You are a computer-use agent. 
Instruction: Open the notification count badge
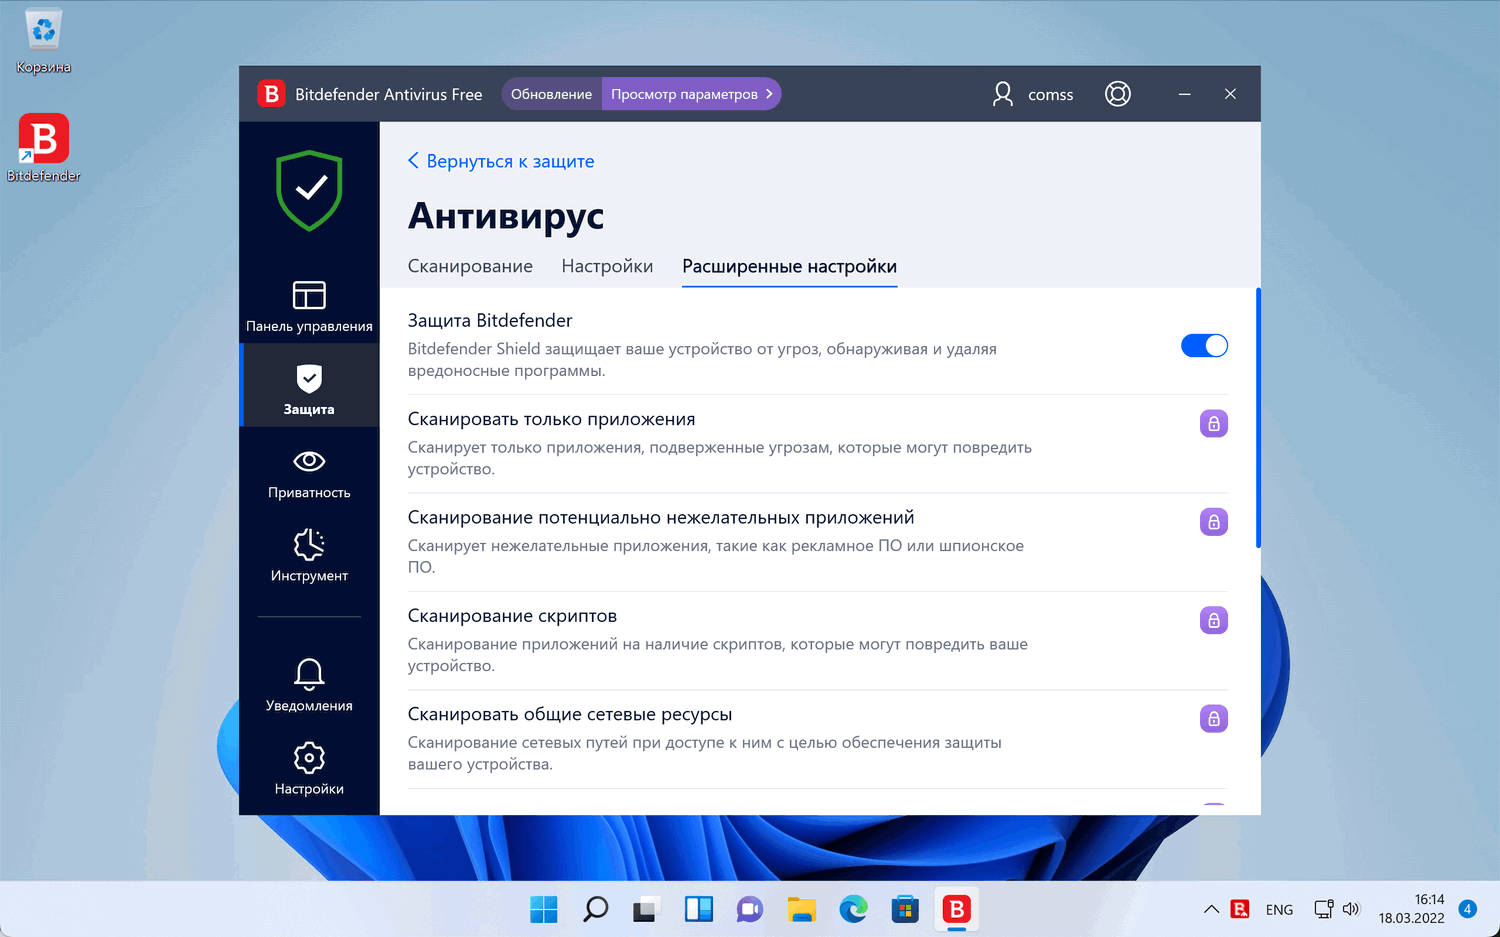click(1467, 909)
